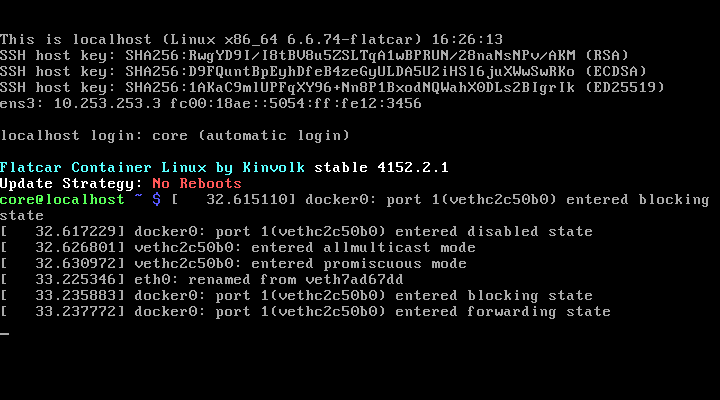Click the ens3 interface name
The image size is (720, 400).
16,103
